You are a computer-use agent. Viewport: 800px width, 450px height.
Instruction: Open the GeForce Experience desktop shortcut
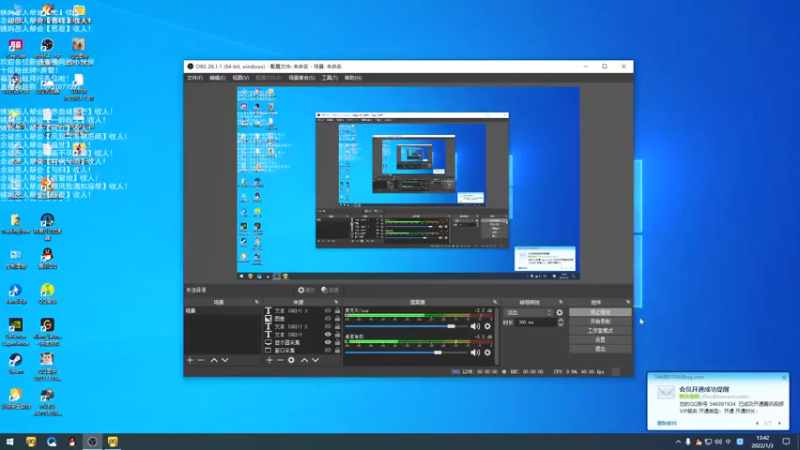pos(16,332)
